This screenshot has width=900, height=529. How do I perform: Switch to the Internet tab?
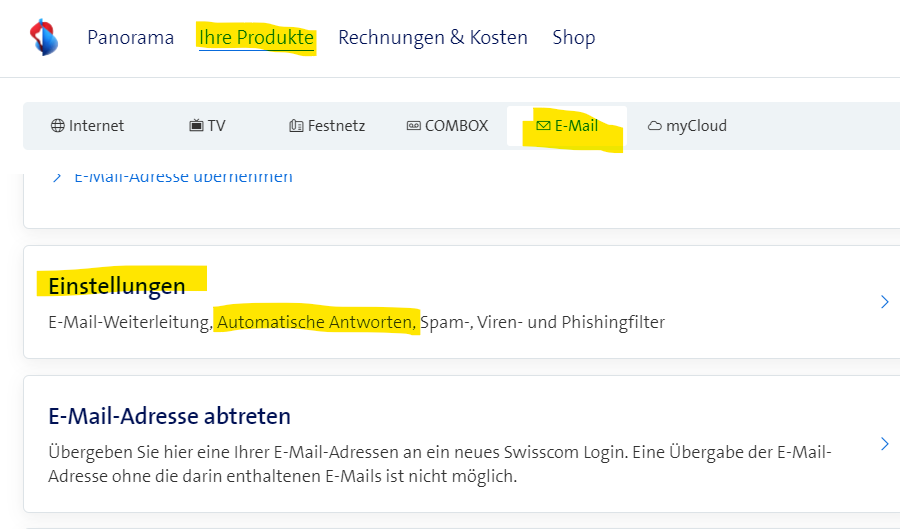point(96,126)
